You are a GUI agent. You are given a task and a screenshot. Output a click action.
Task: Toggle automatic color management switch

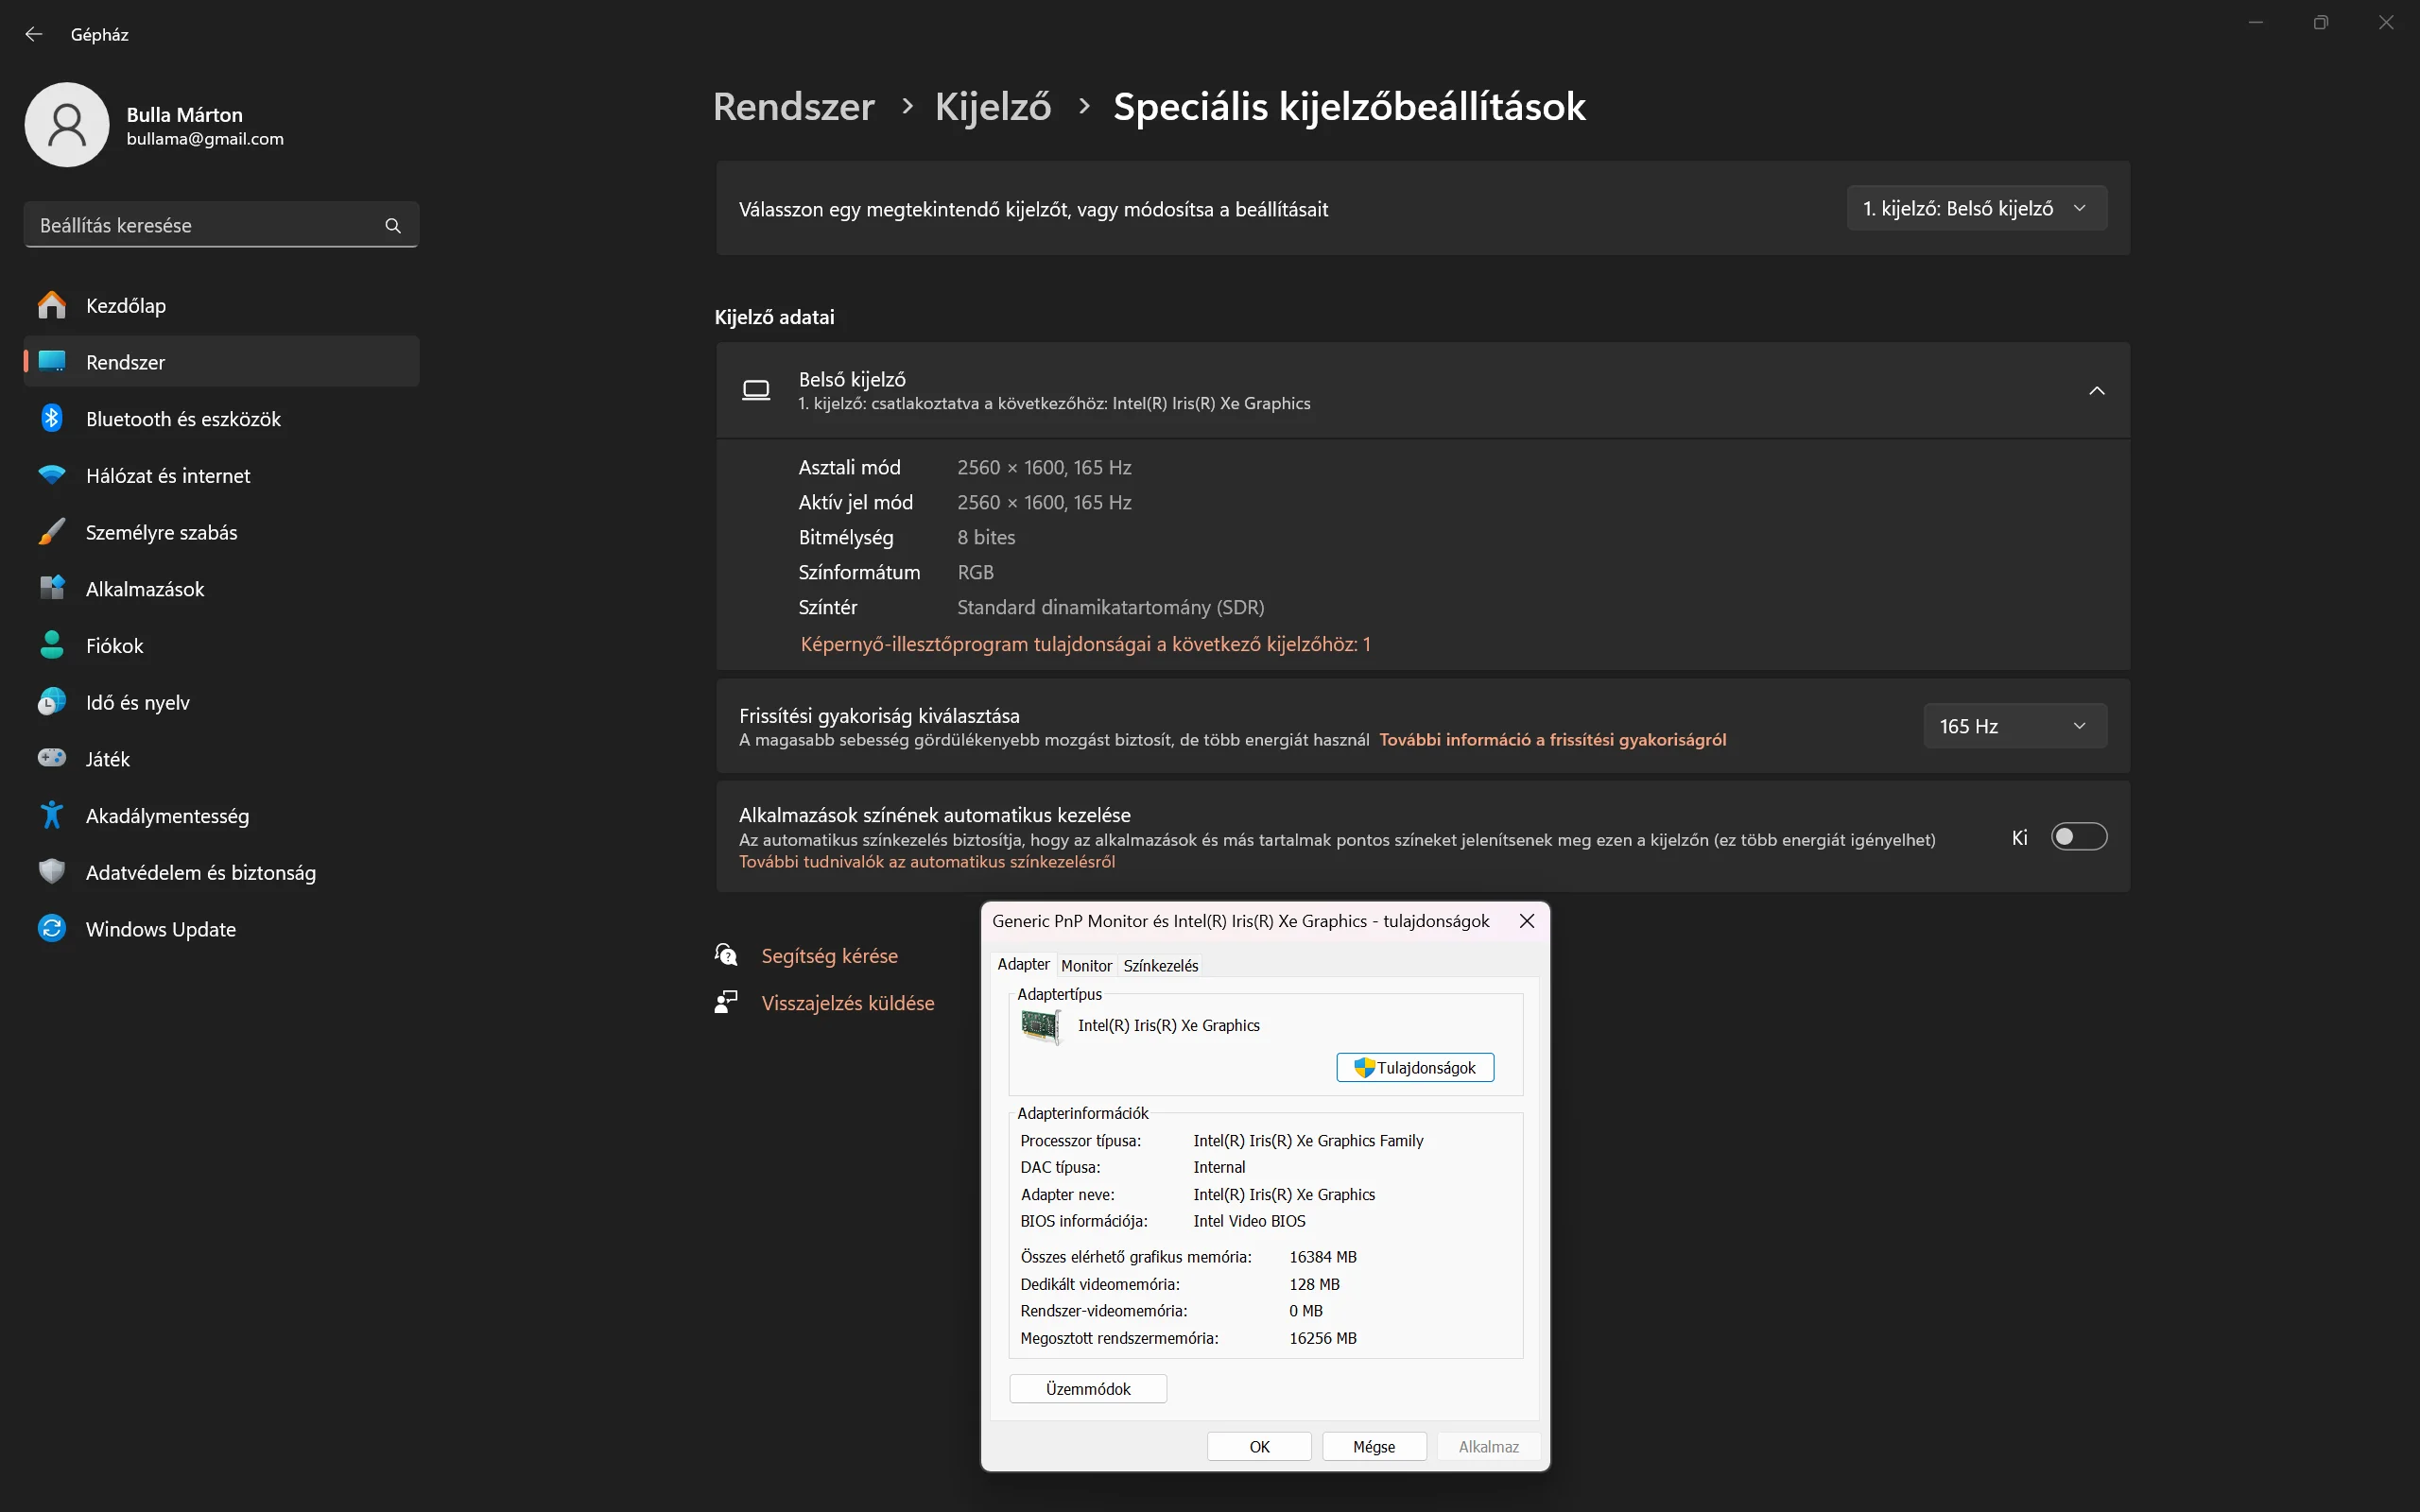tap(2078, 837)
